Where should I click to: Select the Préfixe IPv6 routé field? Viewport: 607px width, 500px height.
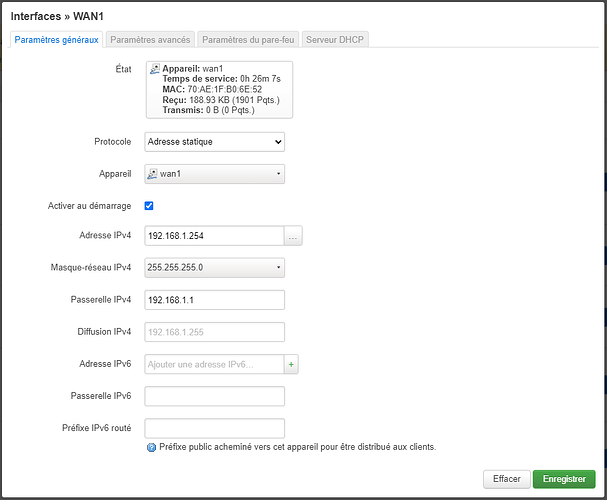pos(215,428)
